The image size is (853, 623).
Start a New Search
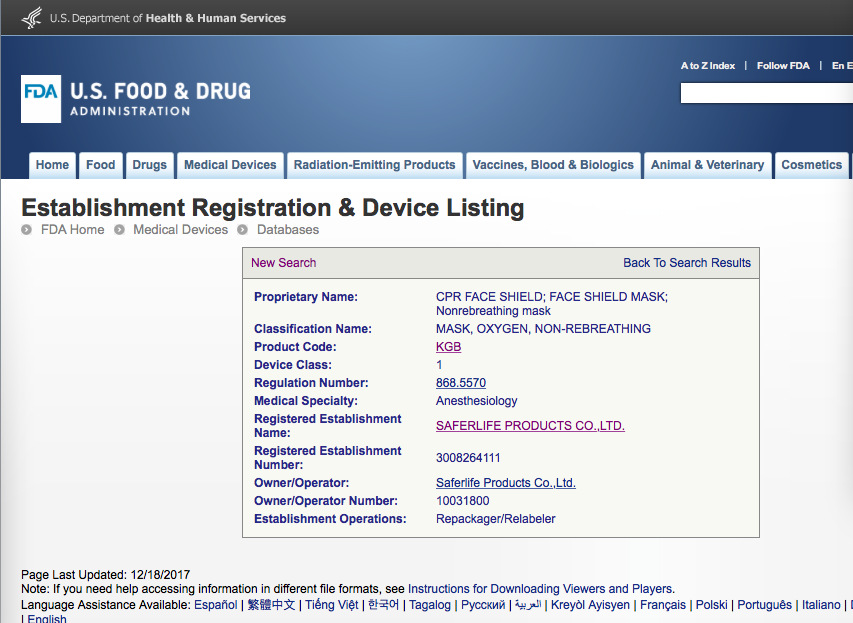(283, 263)
